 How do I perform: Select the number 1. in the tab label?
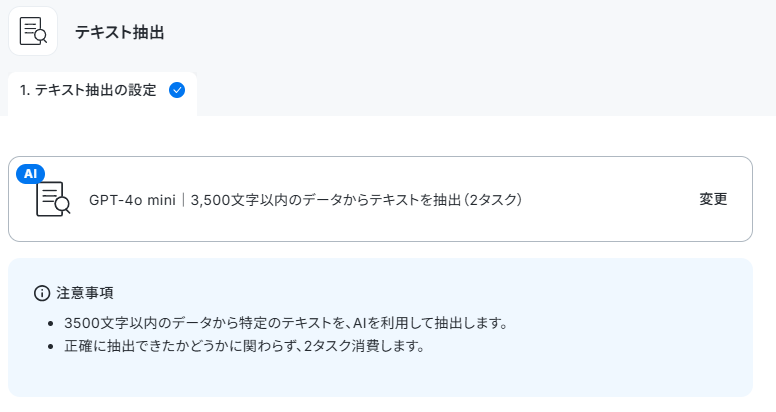[25, 90]
